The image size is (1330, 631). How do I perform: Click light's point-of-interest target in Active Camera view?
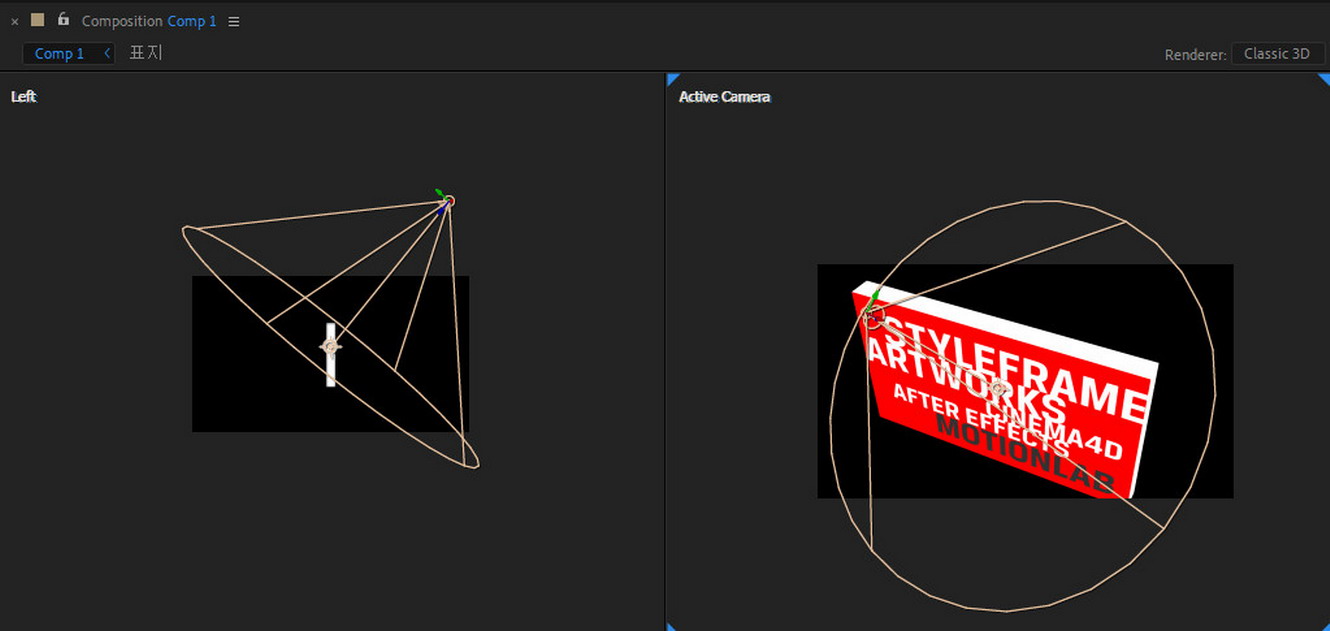pos(998,388)
